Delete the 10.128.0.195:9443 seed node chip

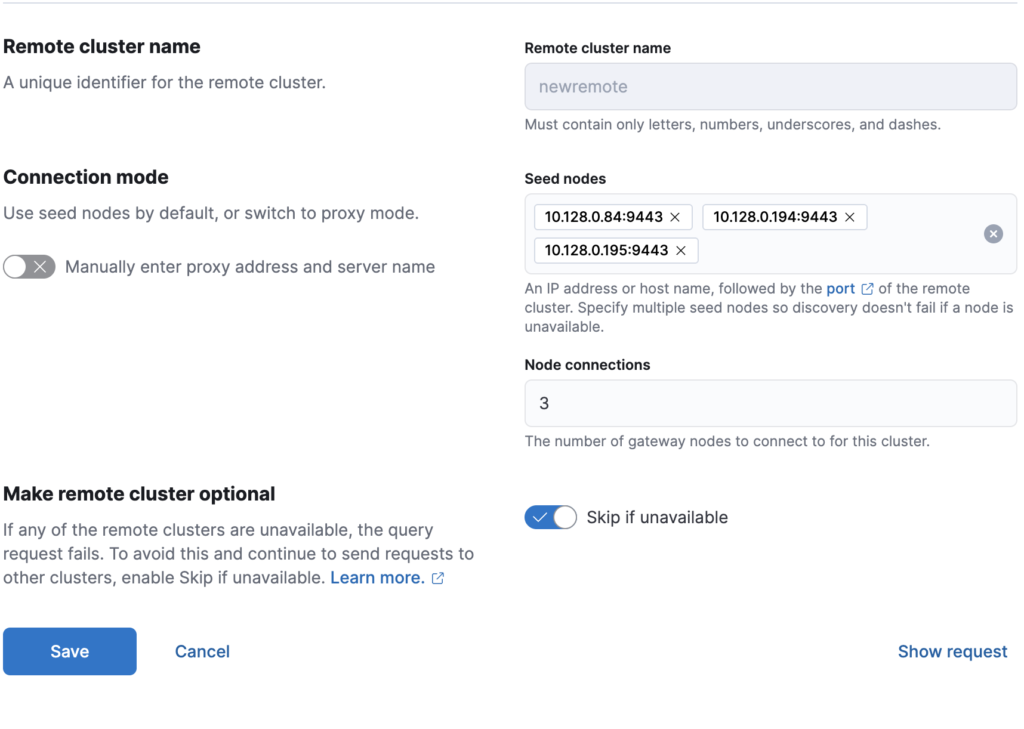(x=681, y=250)
